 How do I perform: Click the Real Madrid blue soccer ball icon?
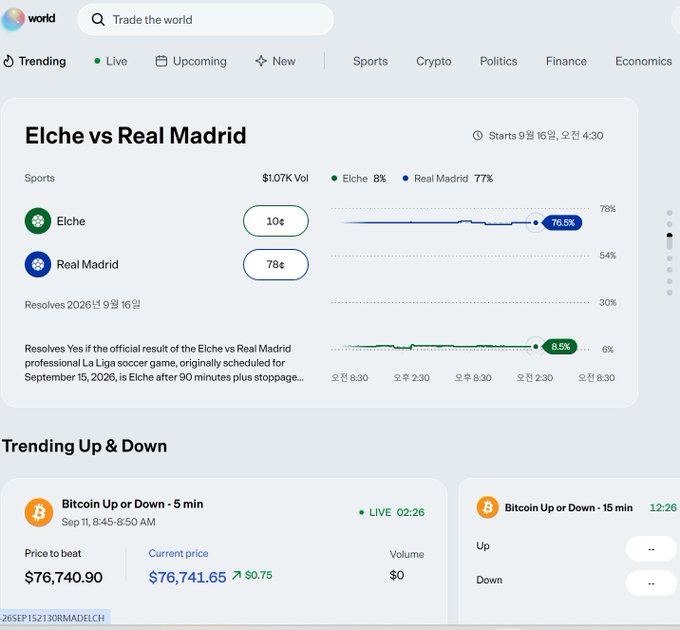(x=38, y=264)
